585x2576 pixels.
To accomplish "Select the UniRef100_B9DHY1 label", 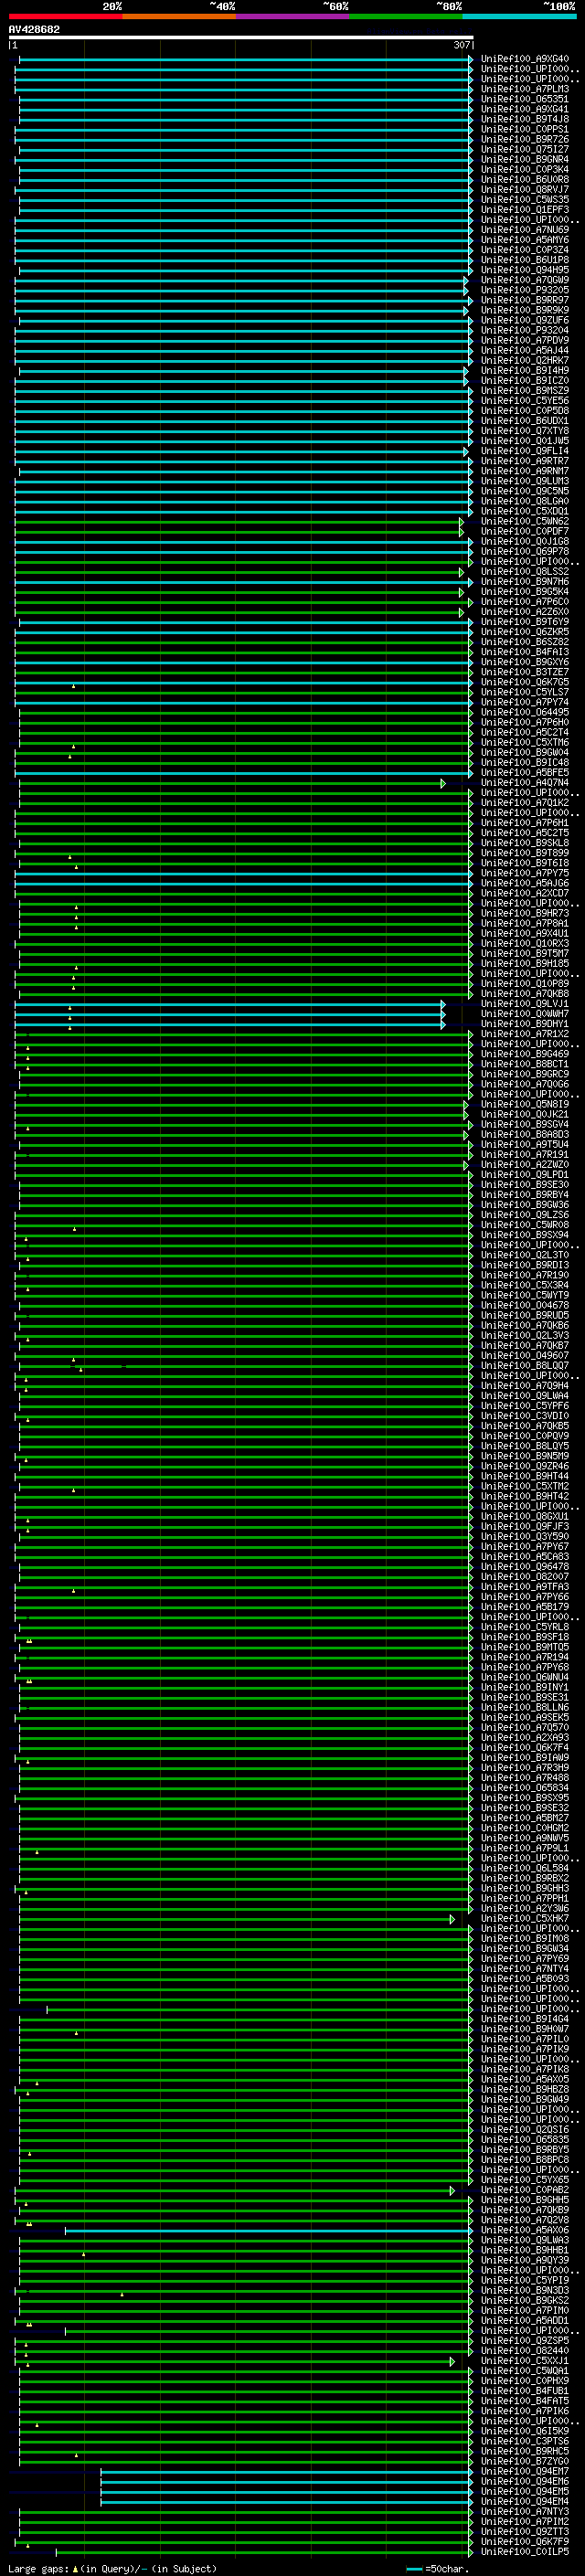I will click(x=524, y=1023).
